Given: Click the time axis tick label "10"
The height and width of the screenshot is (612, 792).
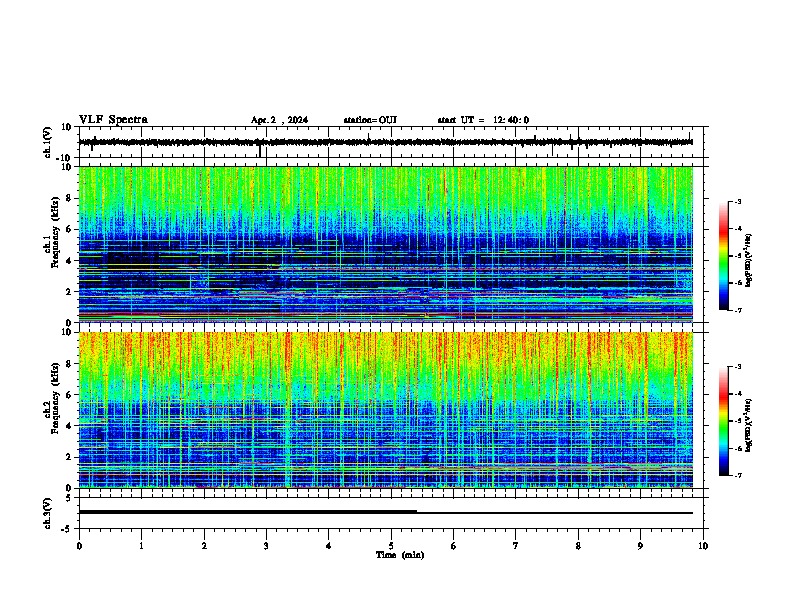Looking at the screenshot, I should [x=703, y=546].
